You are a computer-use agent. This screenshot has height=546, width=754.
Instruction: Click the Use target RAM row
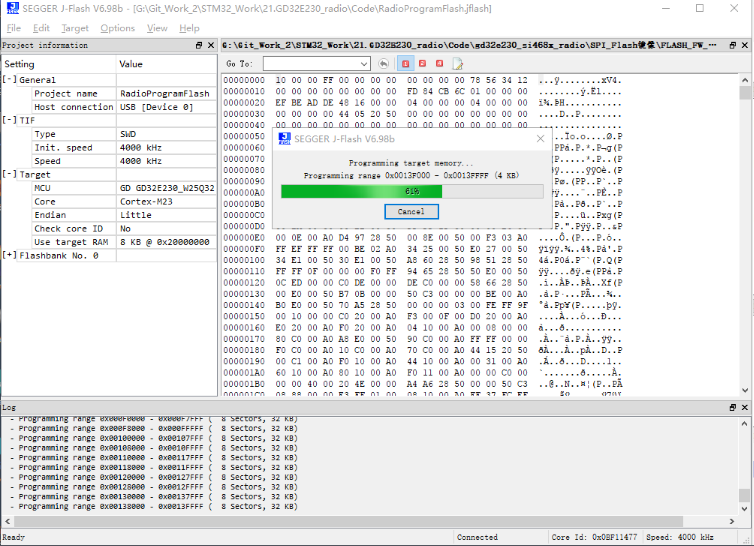[x=109, y=242]
